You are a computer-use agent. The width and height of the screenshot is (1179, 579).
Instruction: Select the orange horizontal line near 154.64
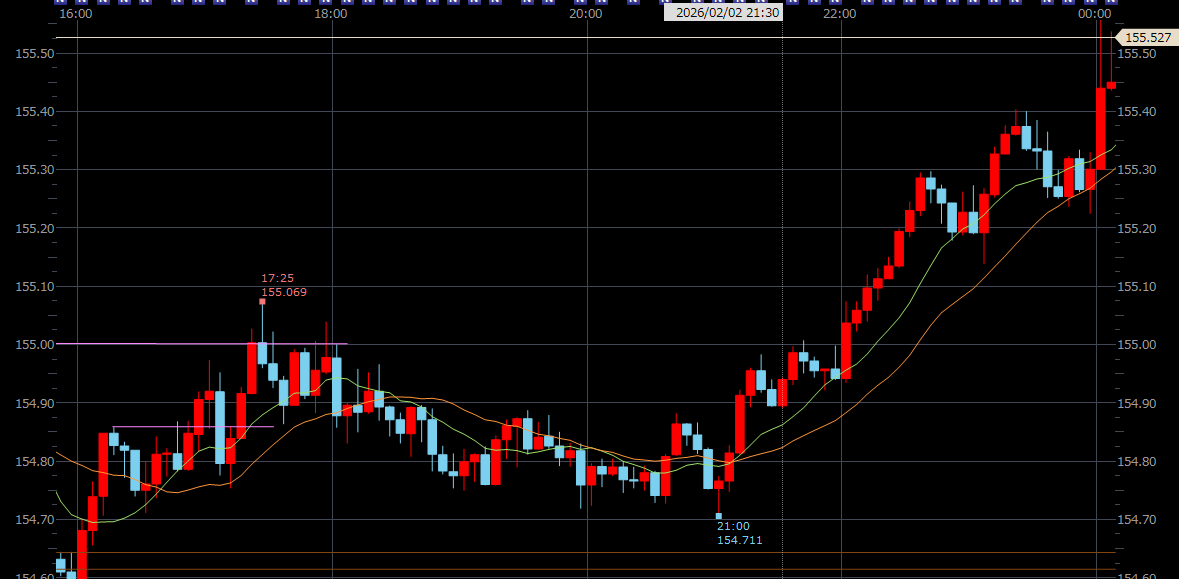click(500, 552)
